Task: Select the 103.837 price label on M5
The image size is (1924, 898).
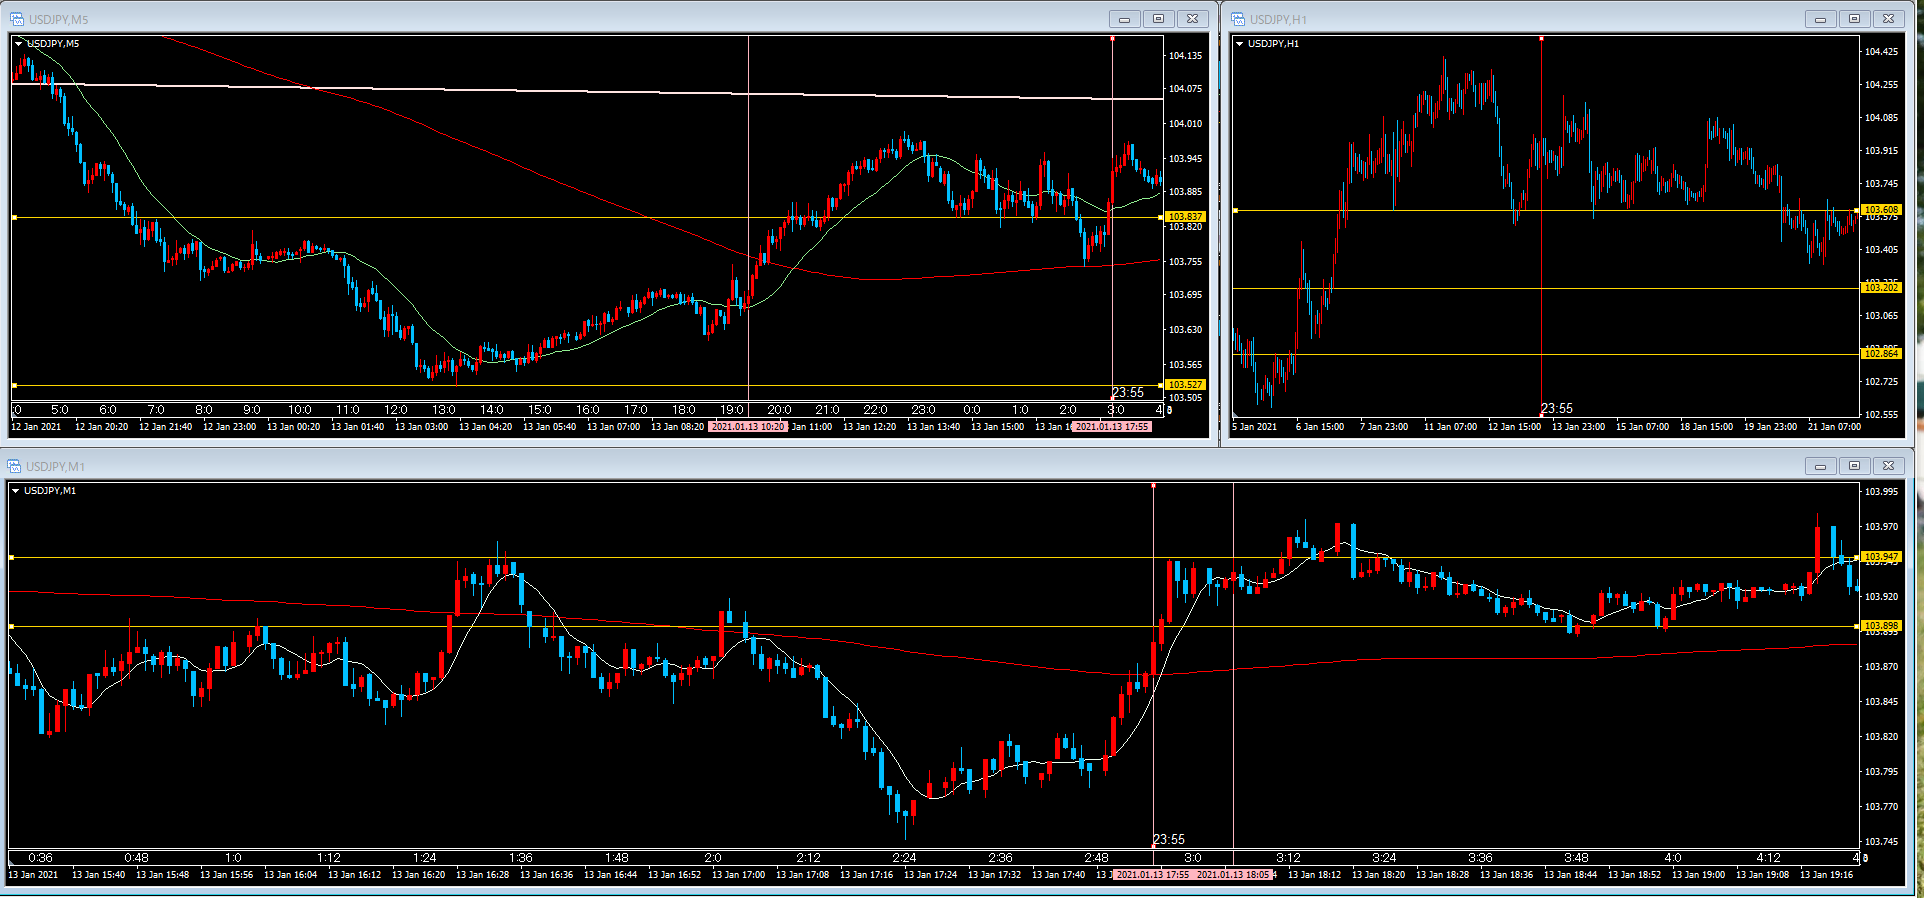Action: [1186, 217]
